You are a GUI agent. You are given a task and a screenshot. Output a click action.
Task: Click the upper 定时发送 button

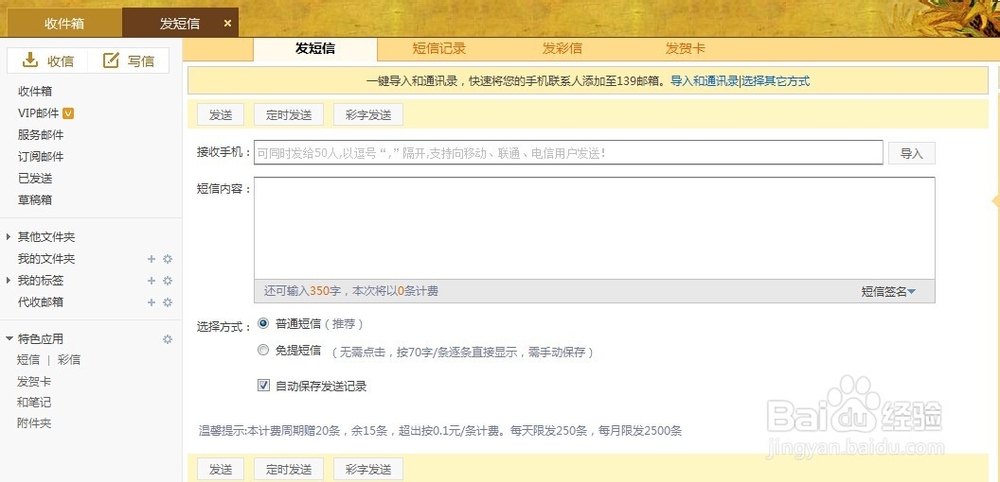tap(289, 115)
